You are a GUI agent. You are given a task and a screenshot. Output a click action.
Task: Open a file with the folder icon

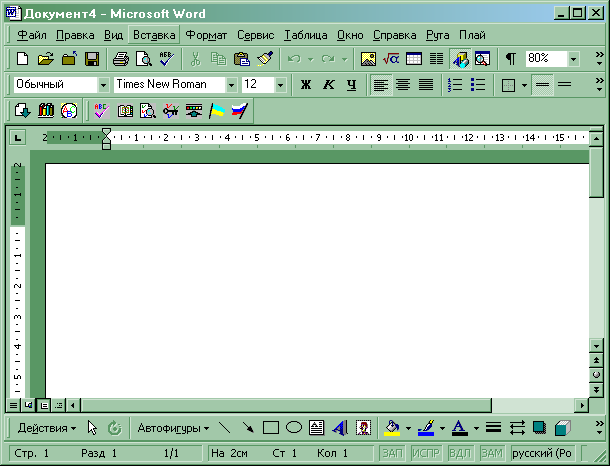(46, 59)
